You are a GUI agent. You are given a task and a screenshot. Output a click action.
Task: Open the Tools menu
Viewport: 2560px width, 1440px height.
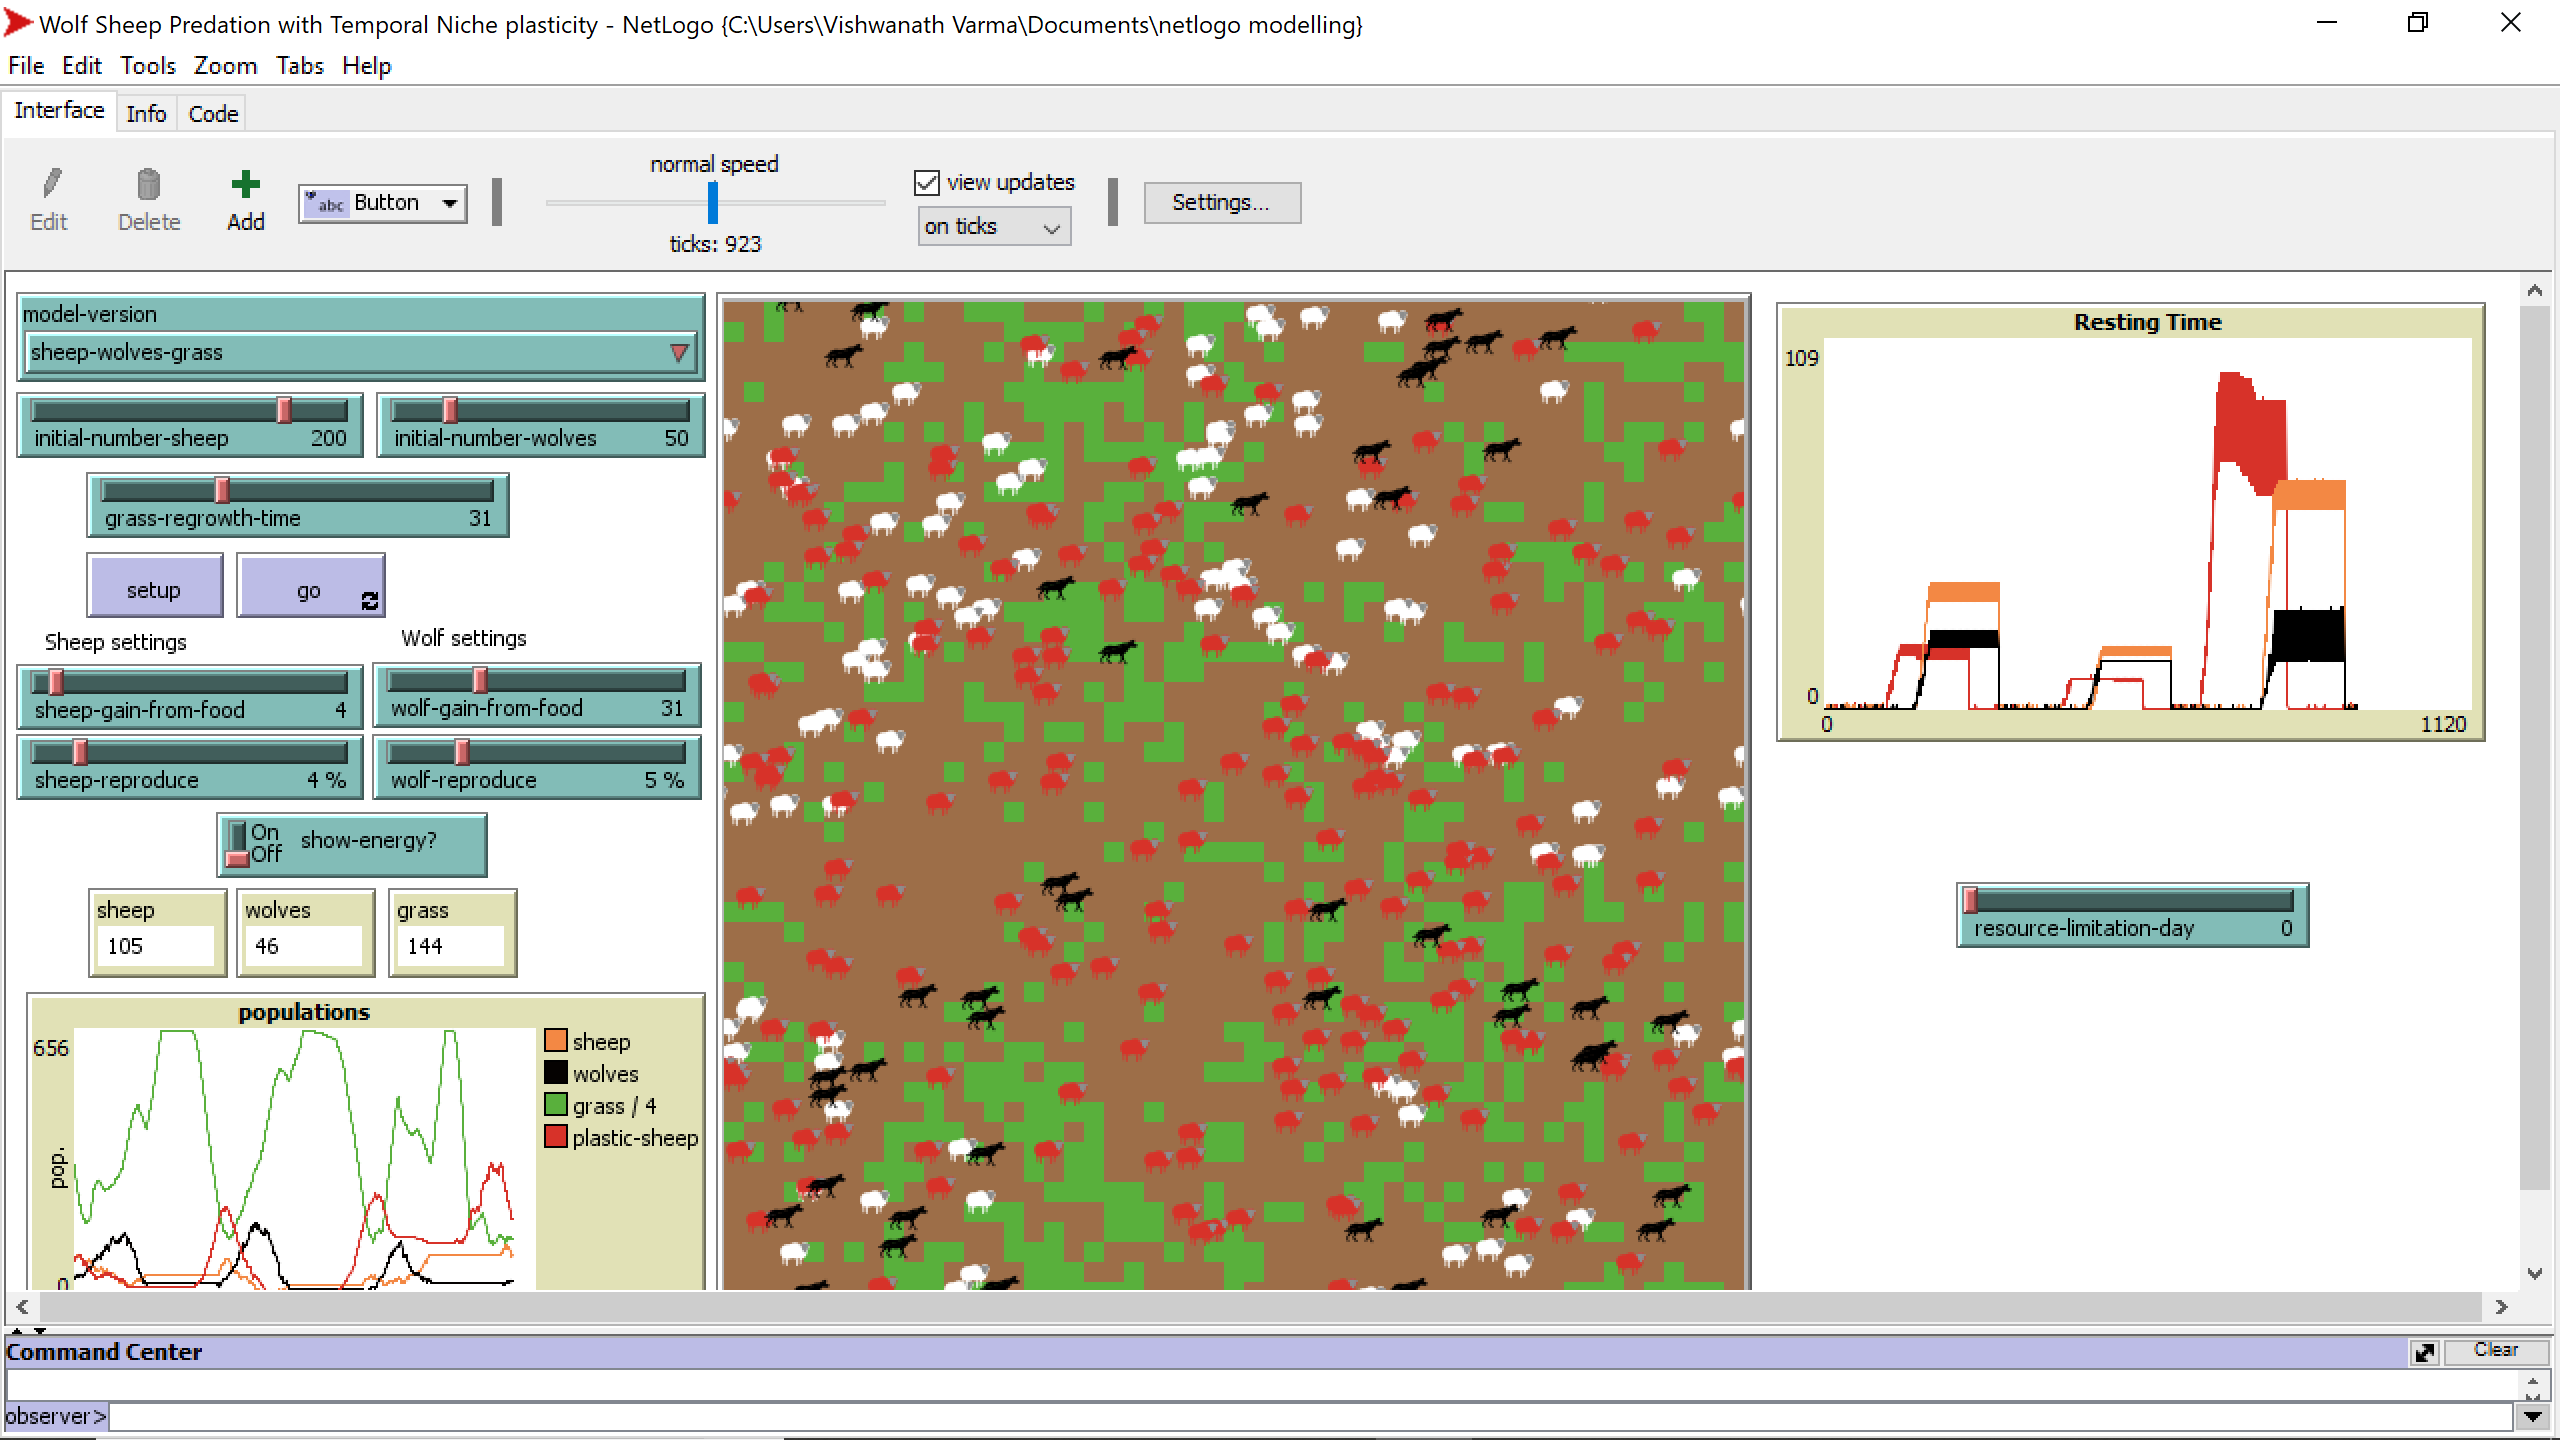(x=147, y=65)
